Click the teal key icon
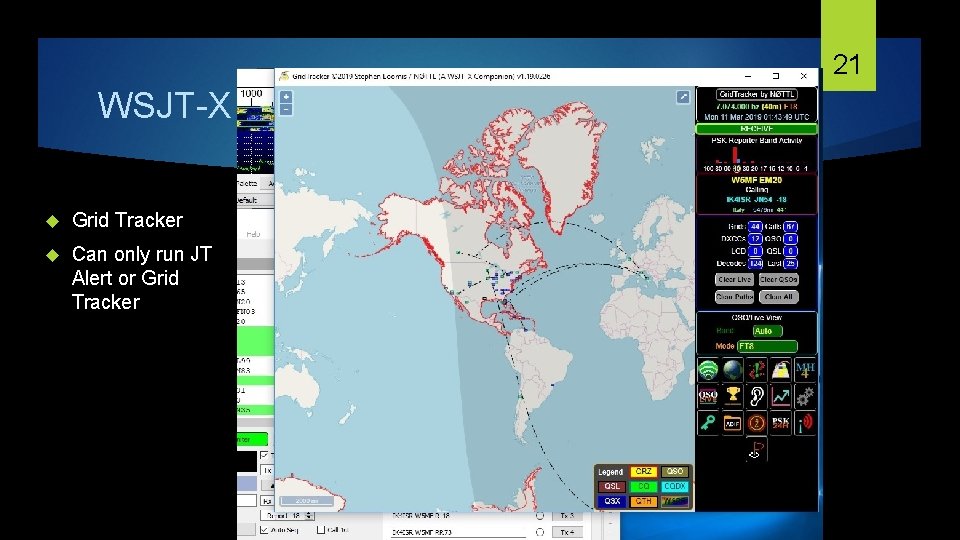960x540 pixels. click(708, 422)
